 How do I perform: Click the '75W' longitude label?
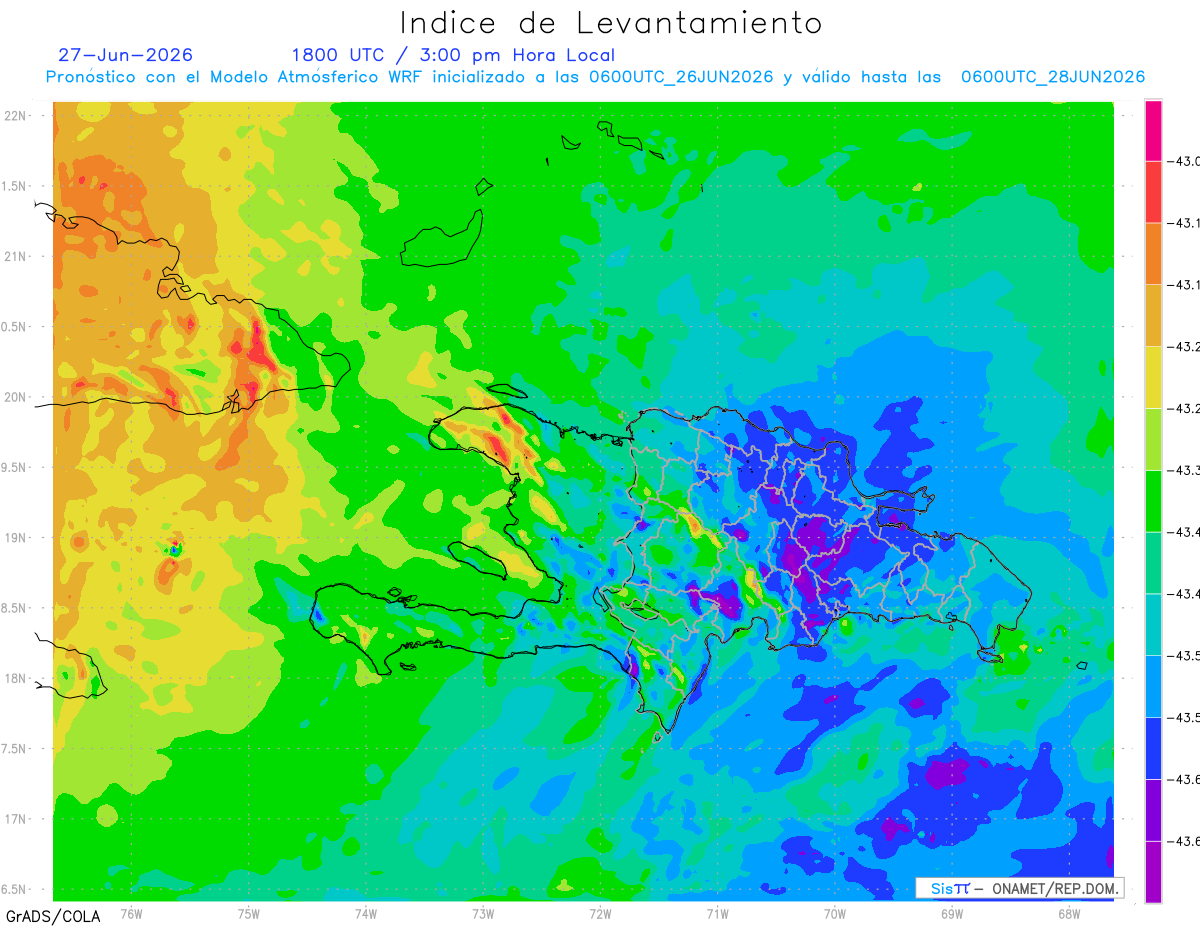pyautogui.click(x=249, y=912)
